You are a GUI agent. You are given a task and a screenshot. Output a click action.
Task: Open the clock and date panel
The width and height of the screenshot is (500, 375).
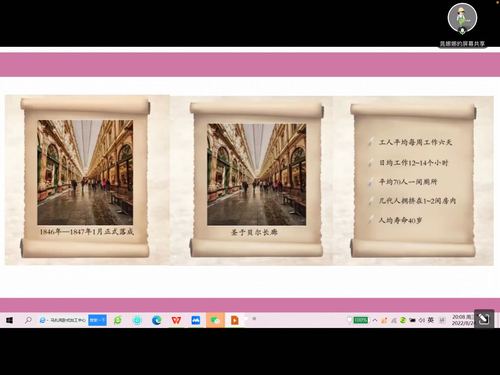point(463,320)
